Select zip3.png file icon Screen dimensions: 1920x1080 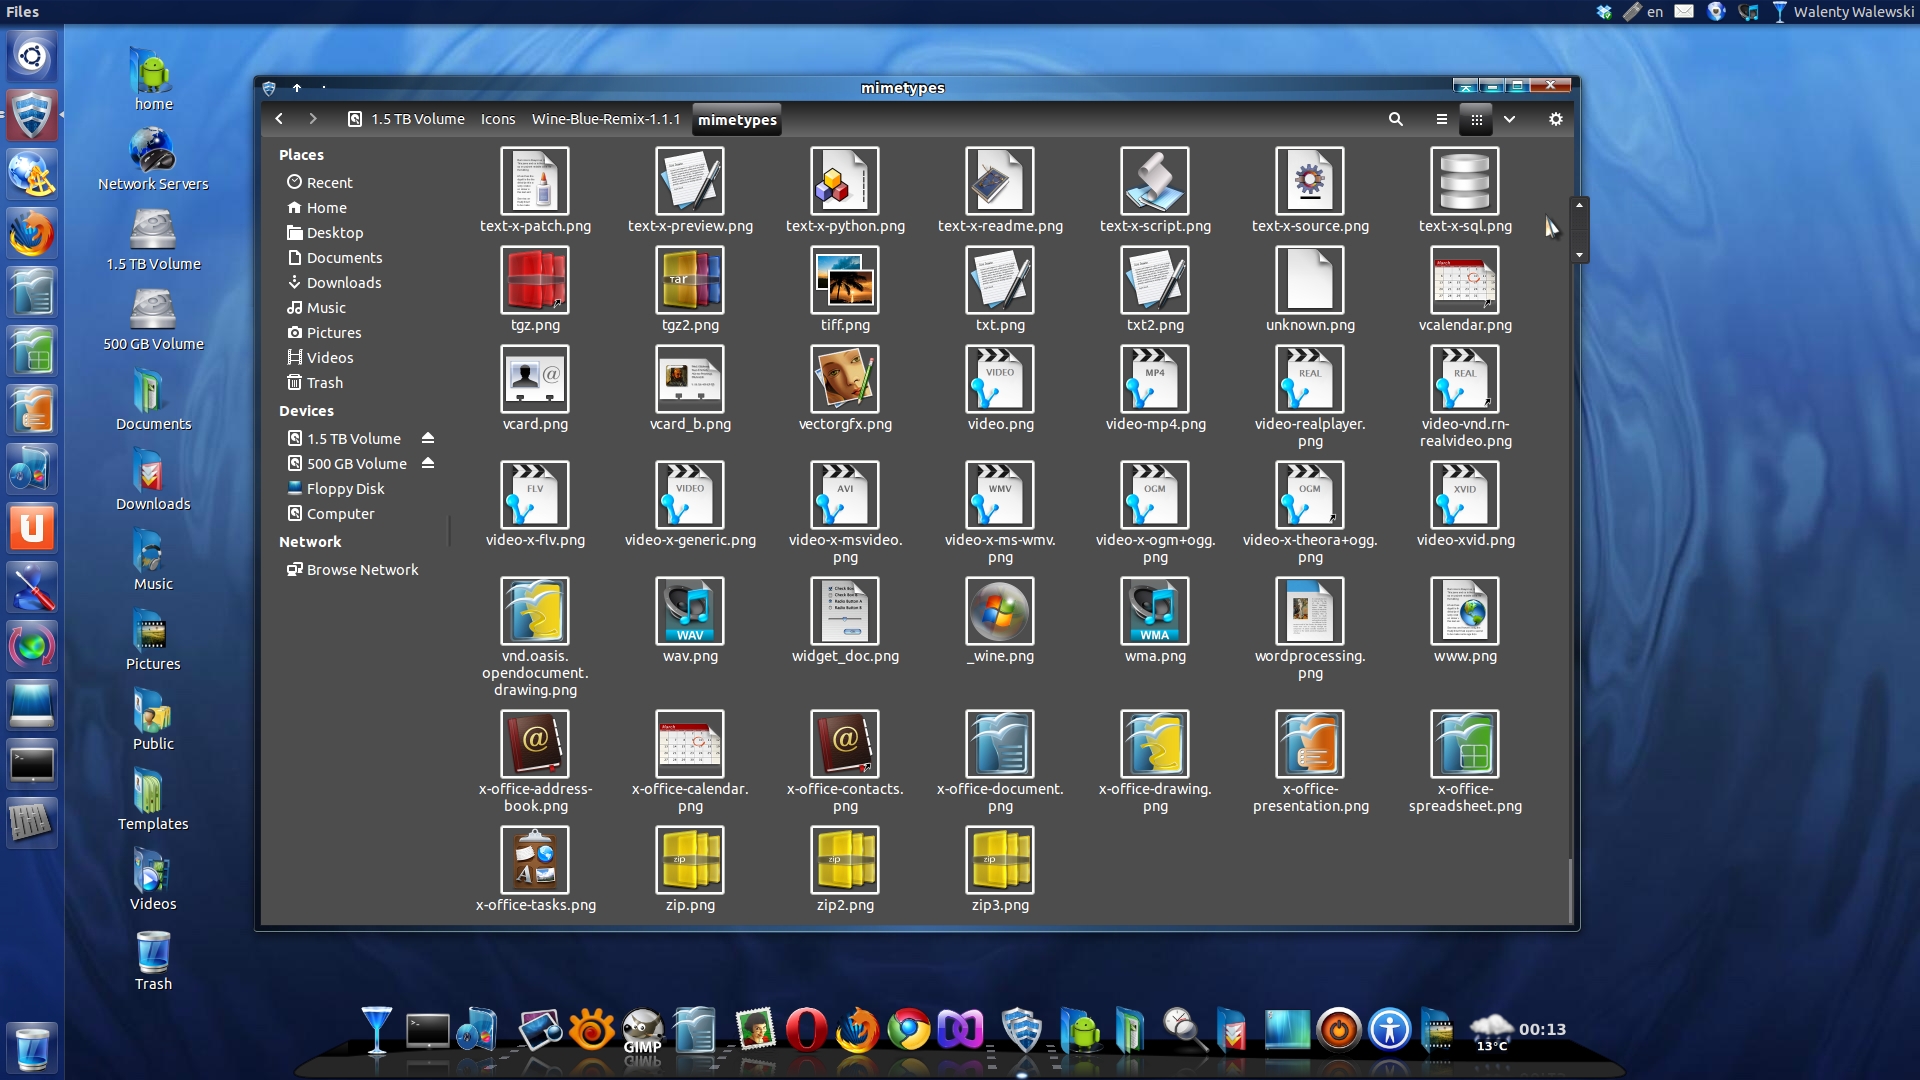tap(1000, 860)
